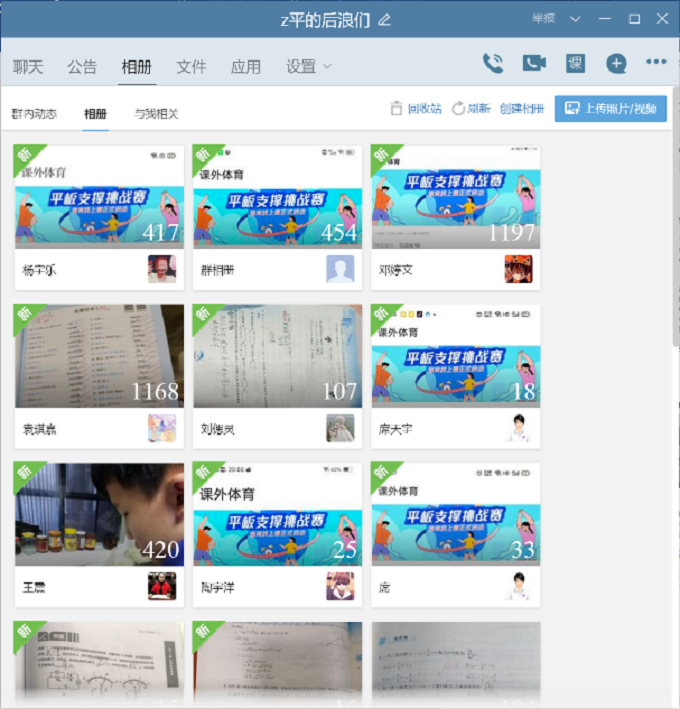The width and height of the screenshot is (680, 709).
Task: Click the vertical scrollbar
Action: [x=676, y=217]
